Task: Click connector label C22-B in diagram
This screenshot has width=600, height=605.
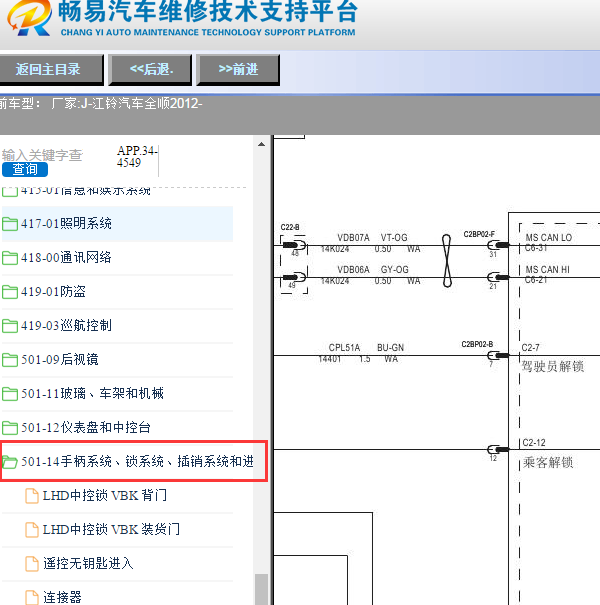Action: [x=290, y=227]
